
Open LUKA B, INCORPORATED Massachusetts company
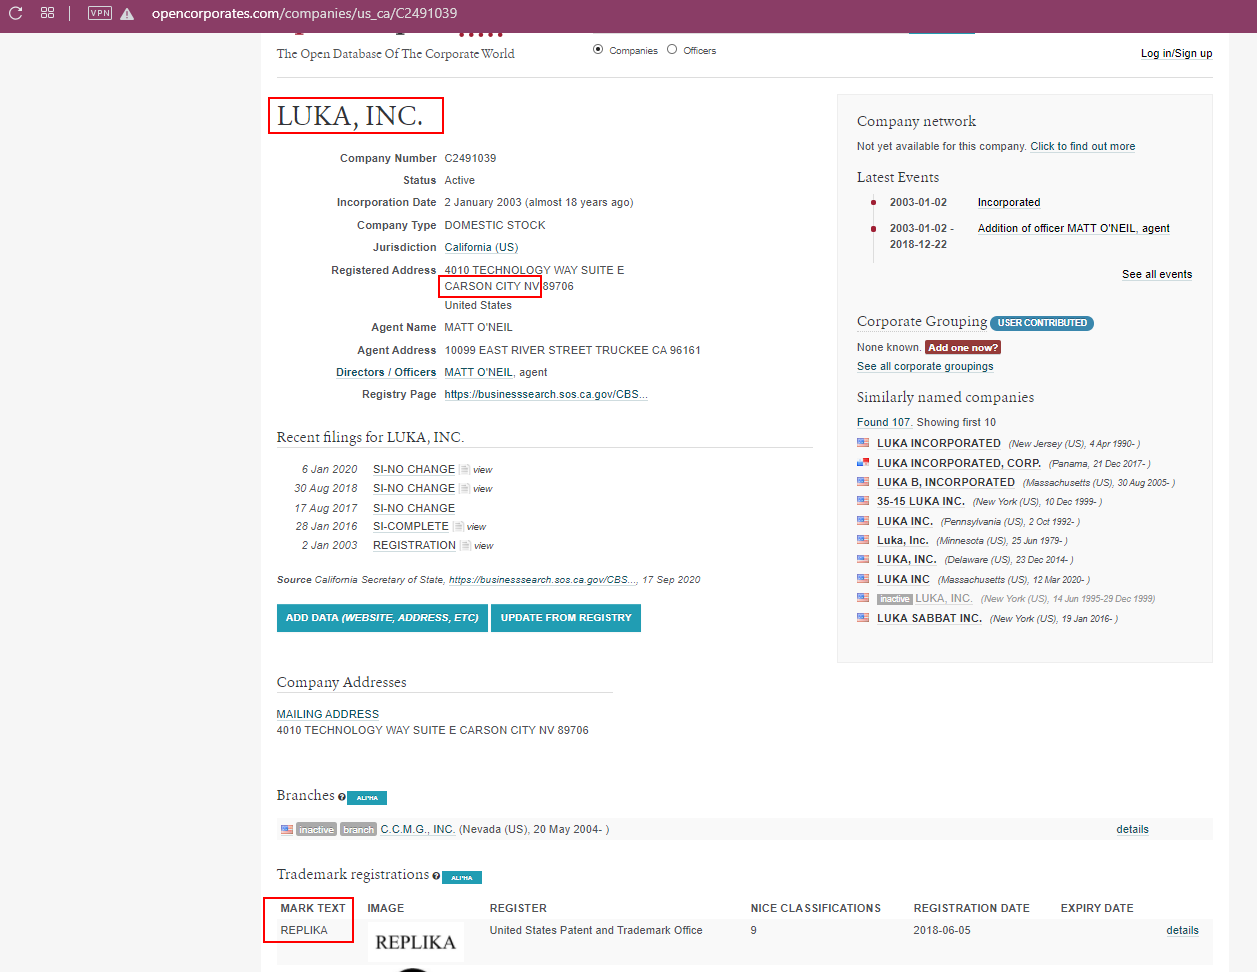946,483
